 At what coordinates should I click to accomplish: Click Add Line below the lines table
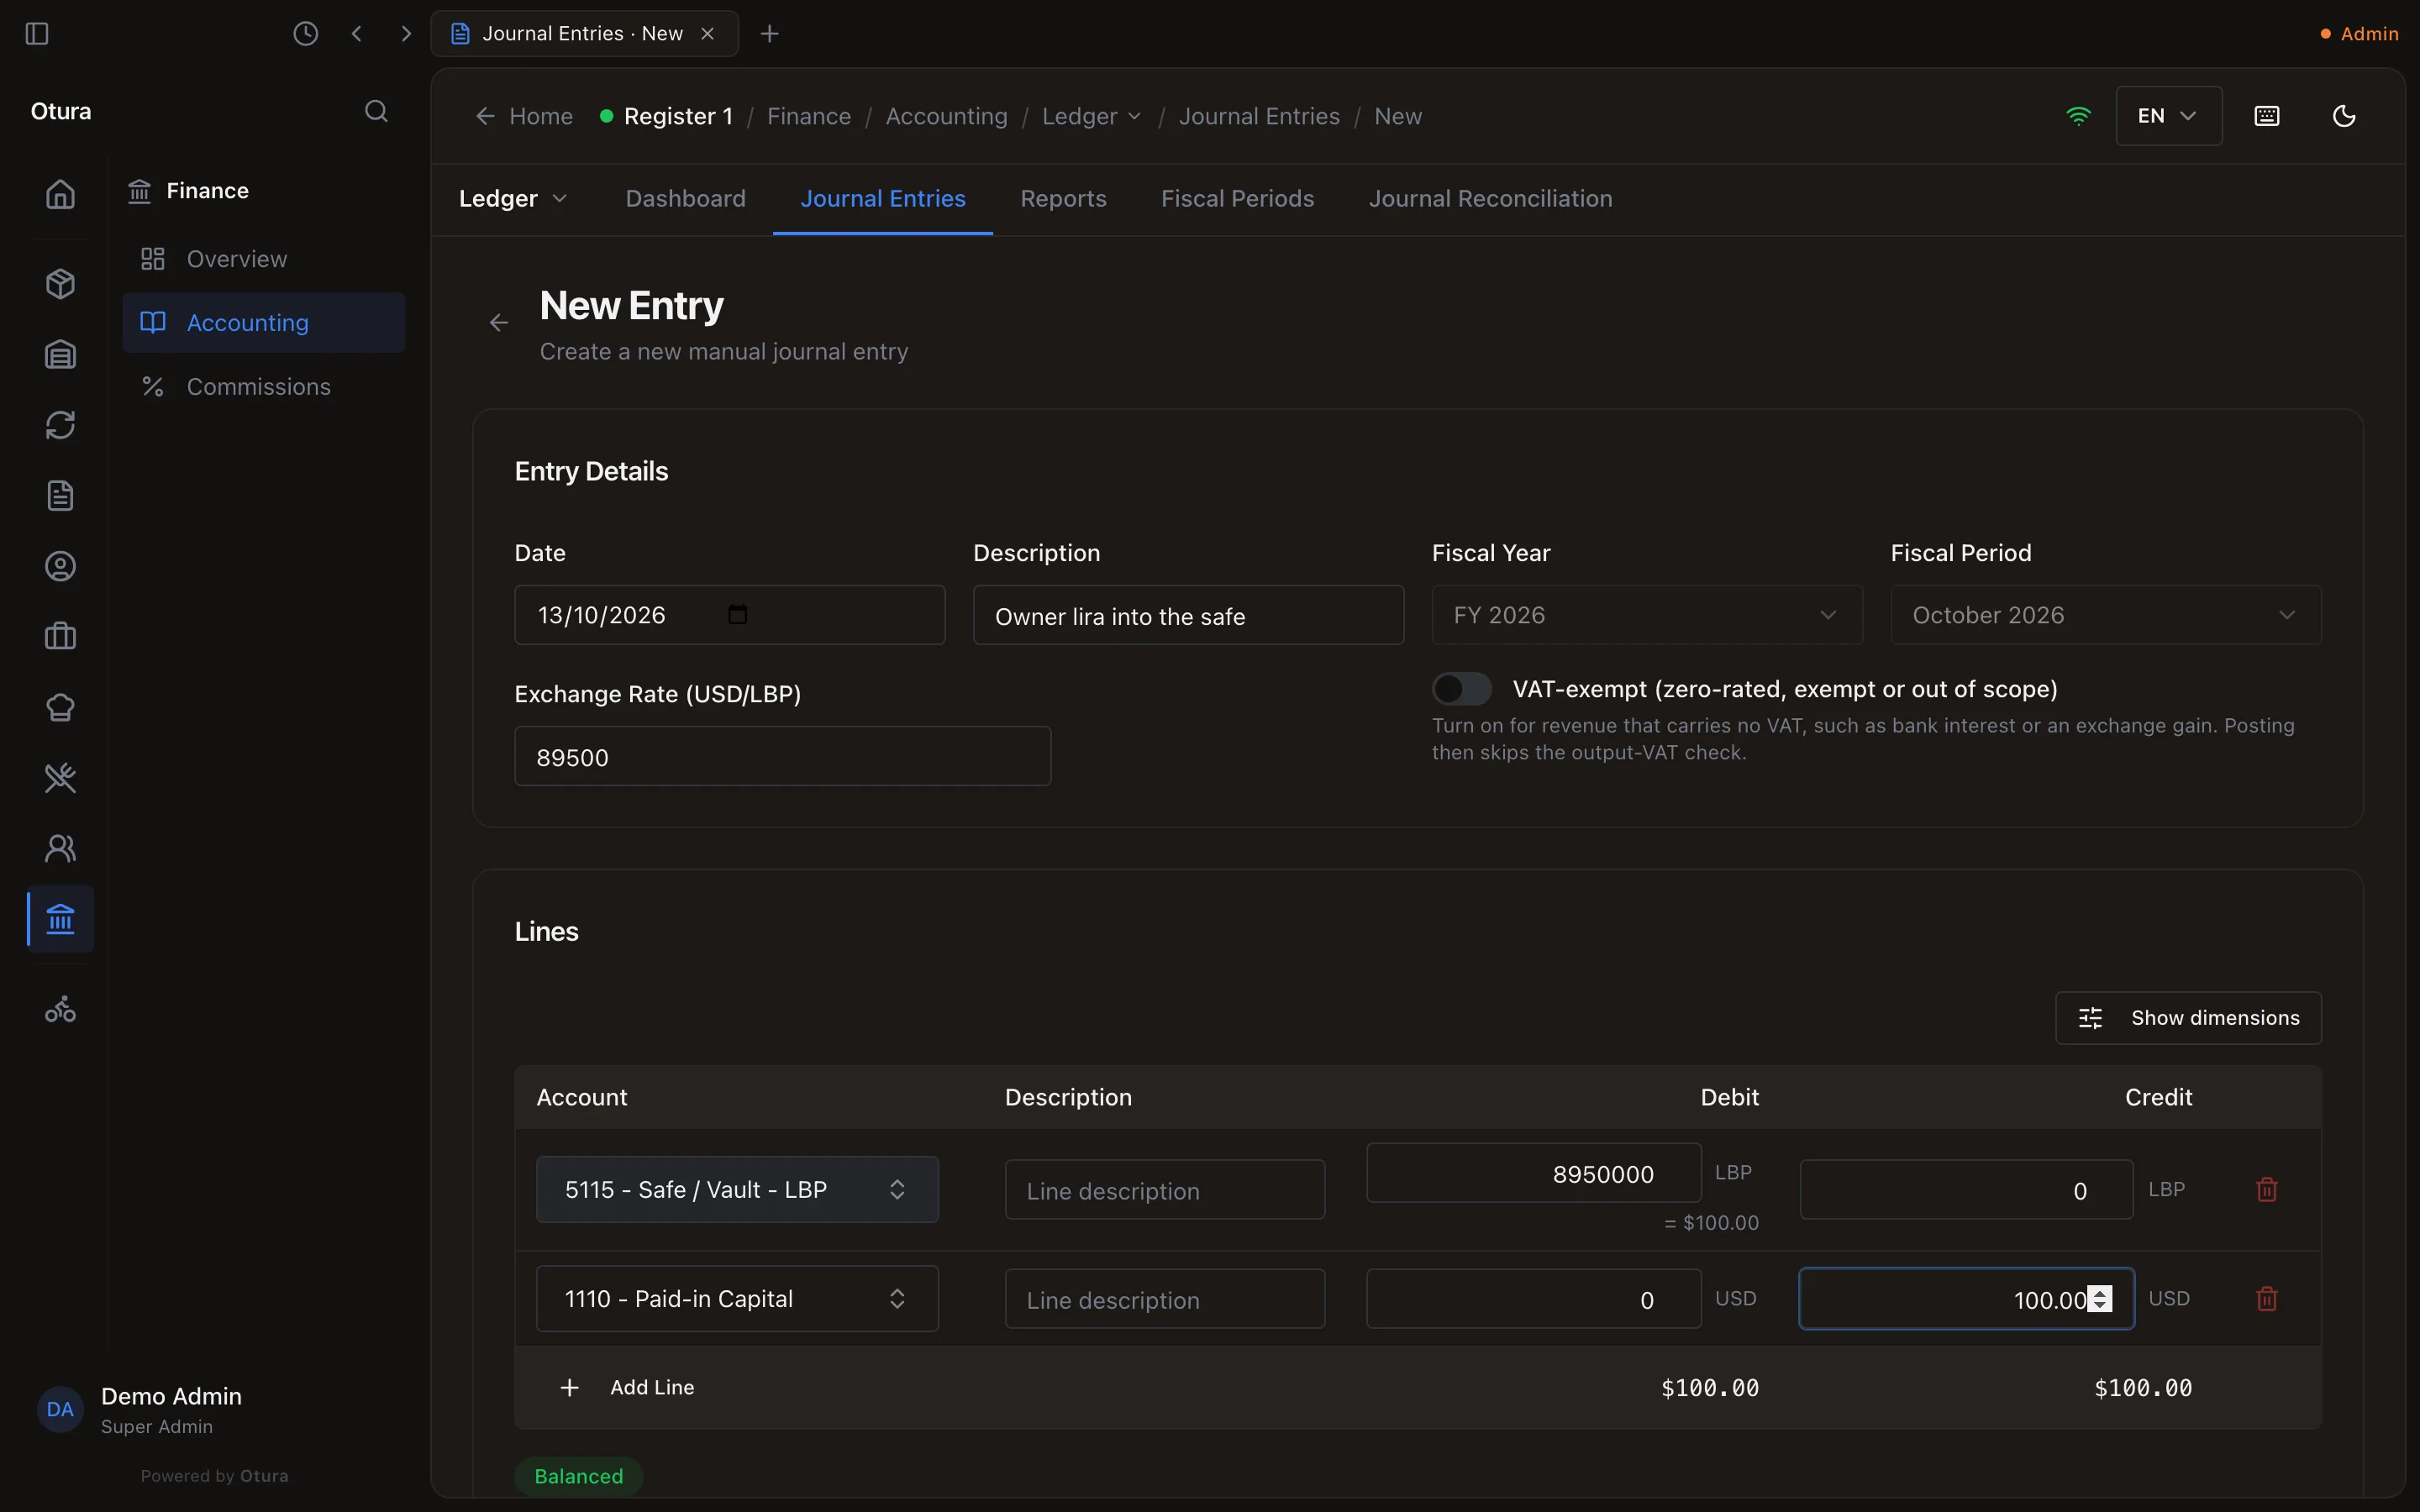coord(627,1388)
